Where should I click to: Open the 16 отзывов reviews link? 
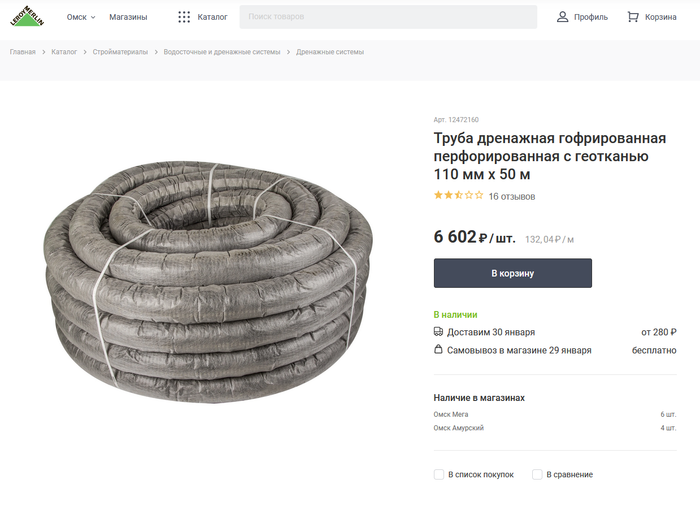point(511,197)
